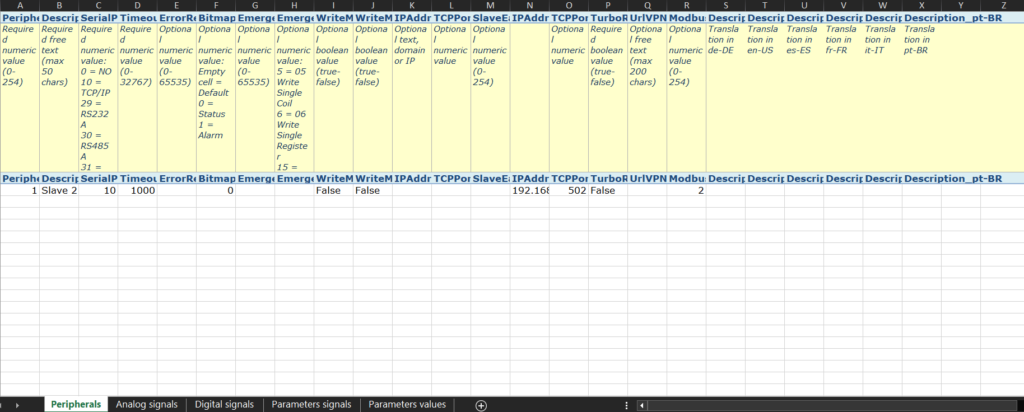Image resolution: width=1024 pixels, height=412 pixels.
Task: Click the yellow 'Translation in de-DE' description cell
Action: pos(725,98)
